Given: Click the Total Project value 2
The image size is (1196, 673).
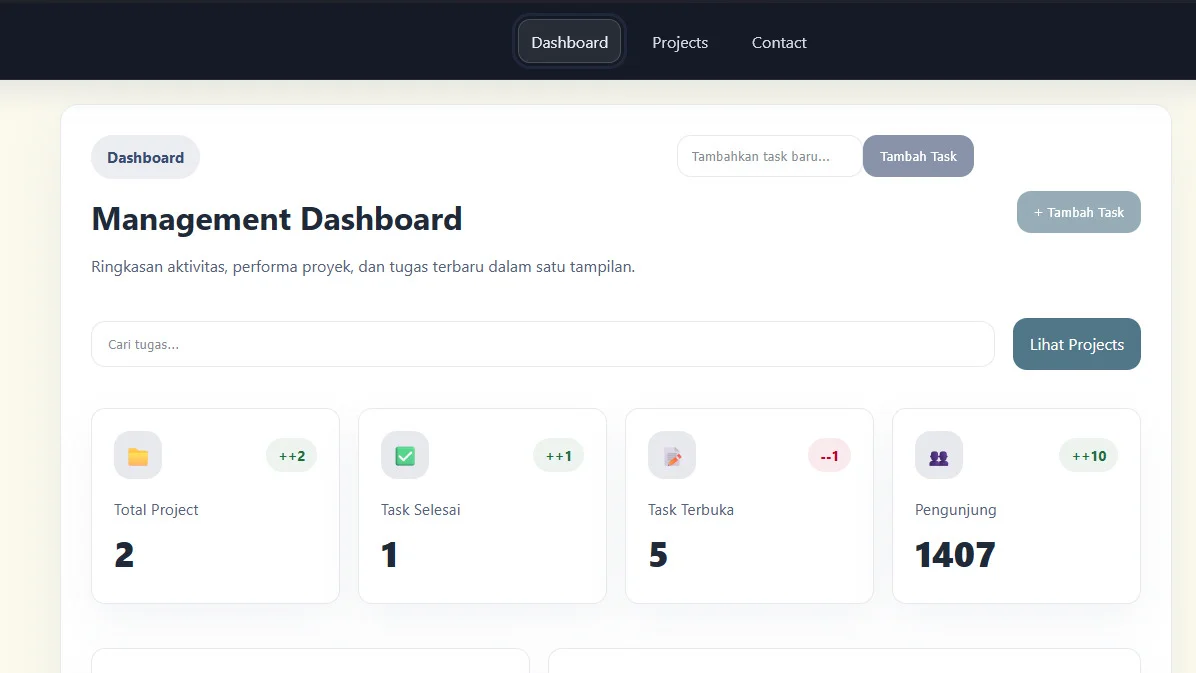Looking at the screenshot, I should (124, 555).
